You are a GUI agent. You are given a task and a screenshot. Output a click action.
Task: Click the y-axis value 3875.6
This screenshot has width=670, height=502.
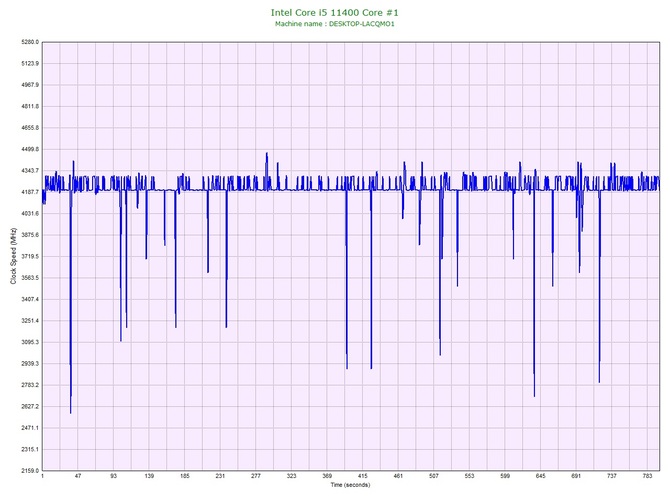point(30,235)
